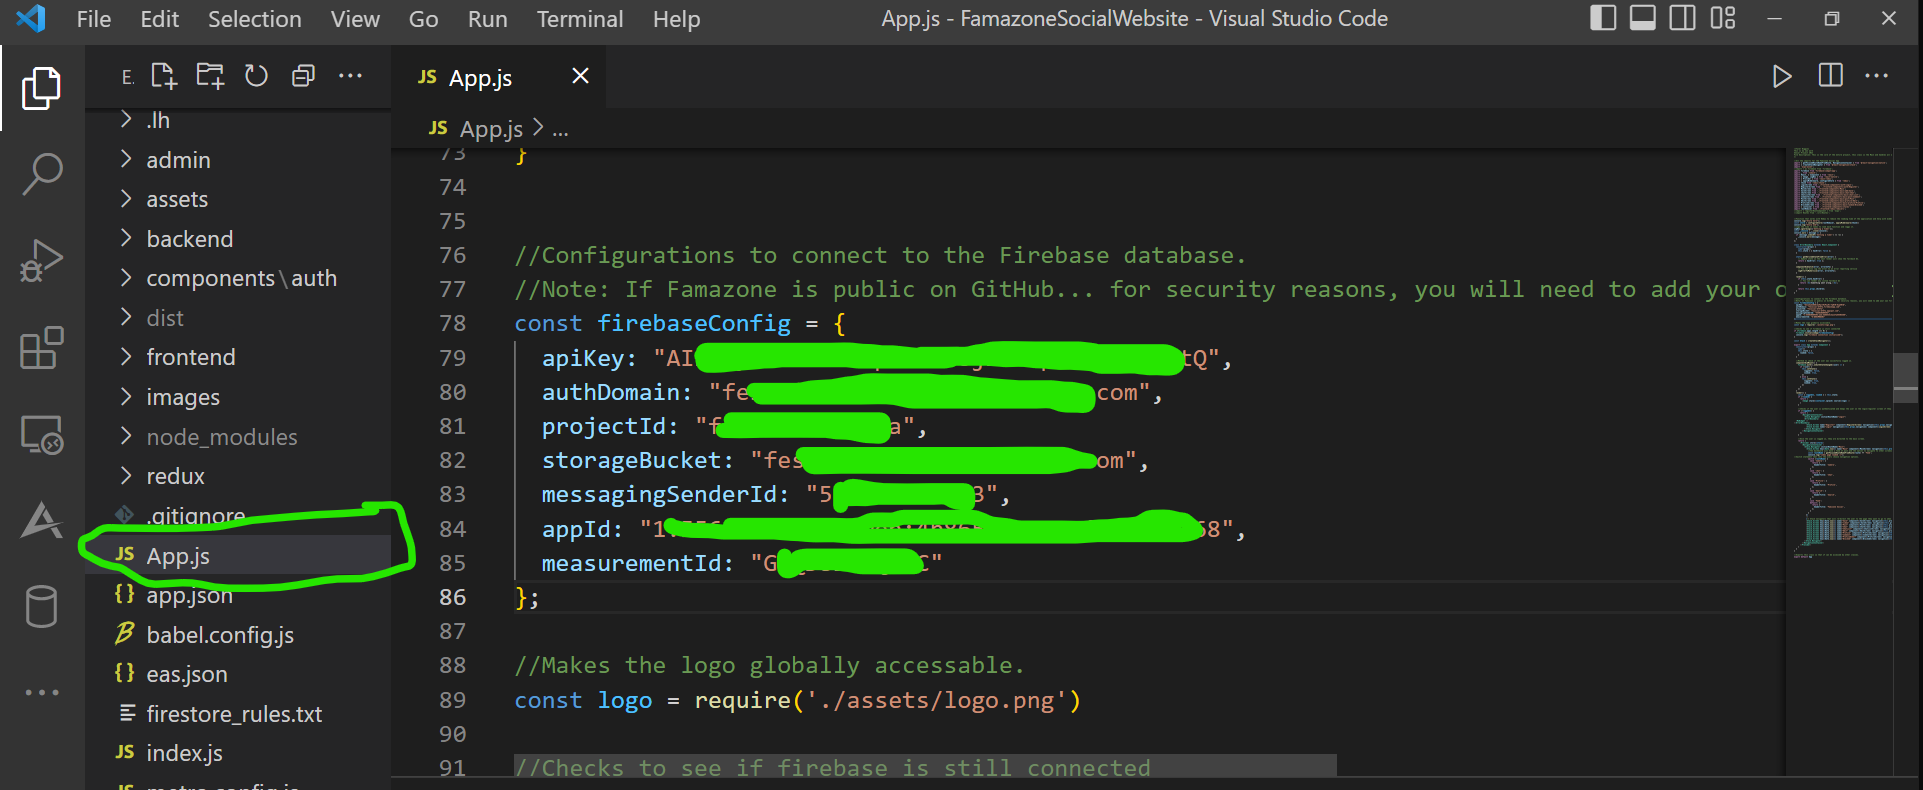Image resolution: width=1923 pixels, height=790 pixels.
Task: Toggle the primary side bar
Action: pos(1603,18)
